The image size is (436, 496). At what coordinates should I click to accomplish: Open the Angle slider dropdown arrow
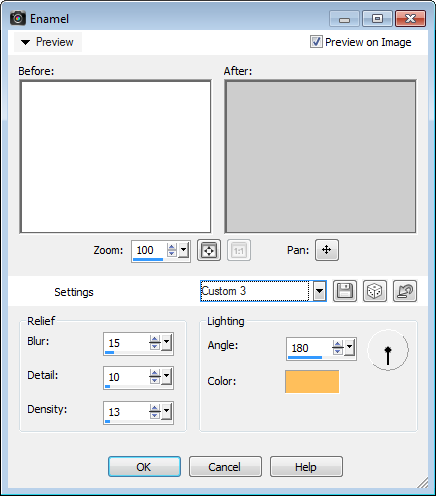point(349,348)
